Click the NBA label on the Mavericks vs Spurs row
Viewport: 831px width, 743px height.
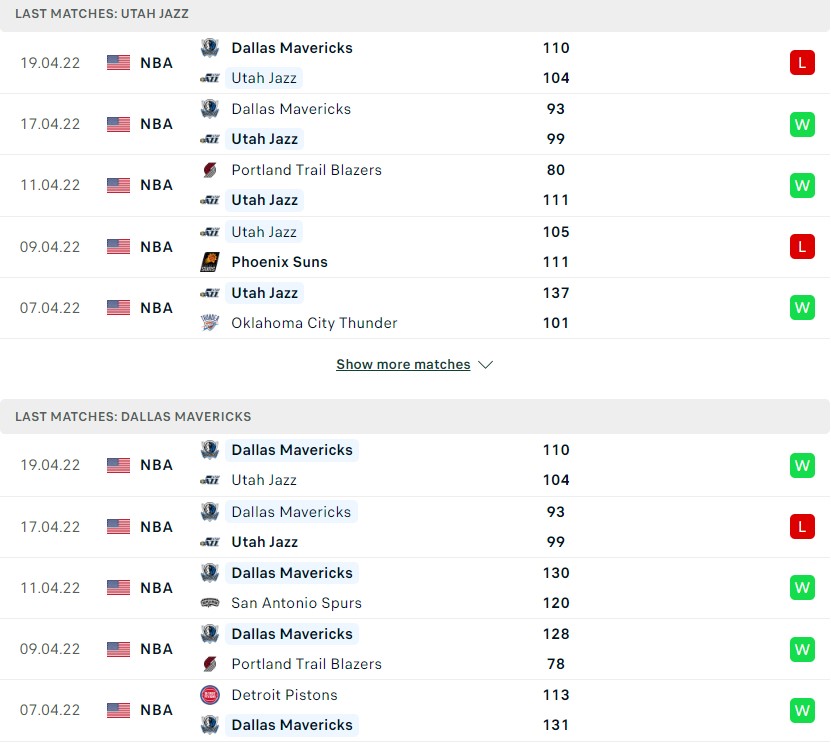(156, 588)
